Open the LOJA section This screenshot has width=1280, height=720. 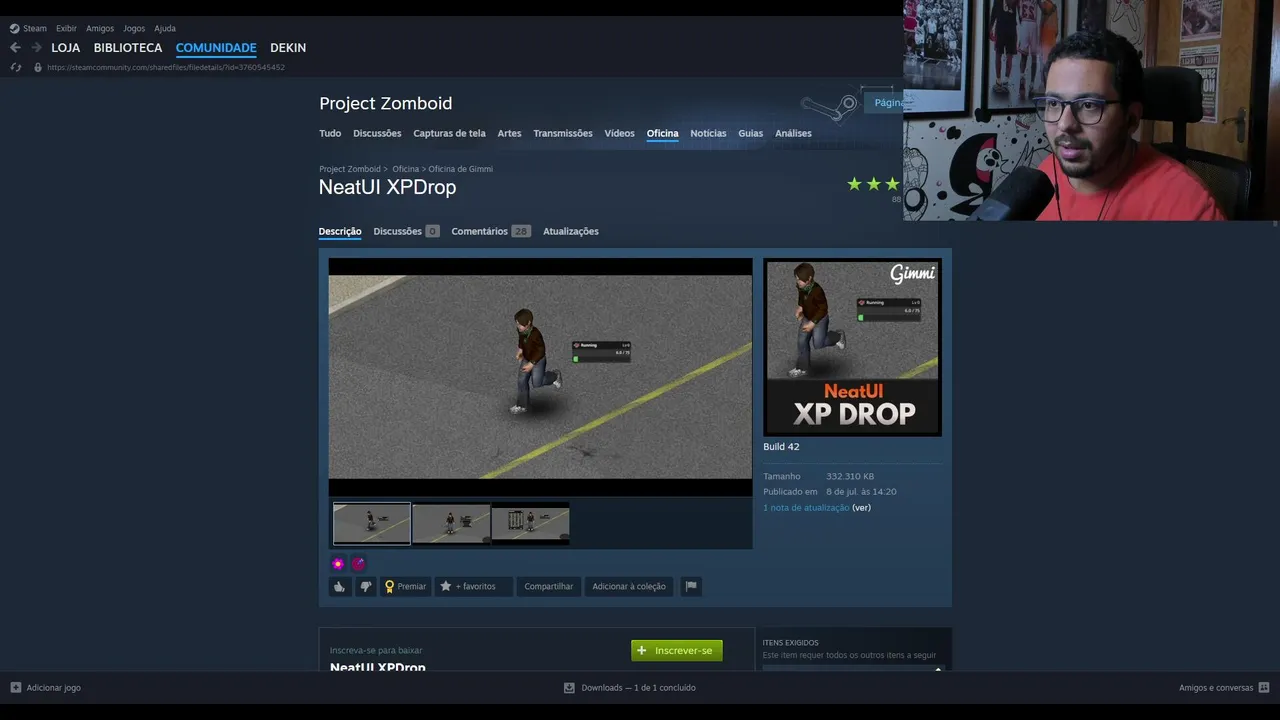click(x=66, y=47)
